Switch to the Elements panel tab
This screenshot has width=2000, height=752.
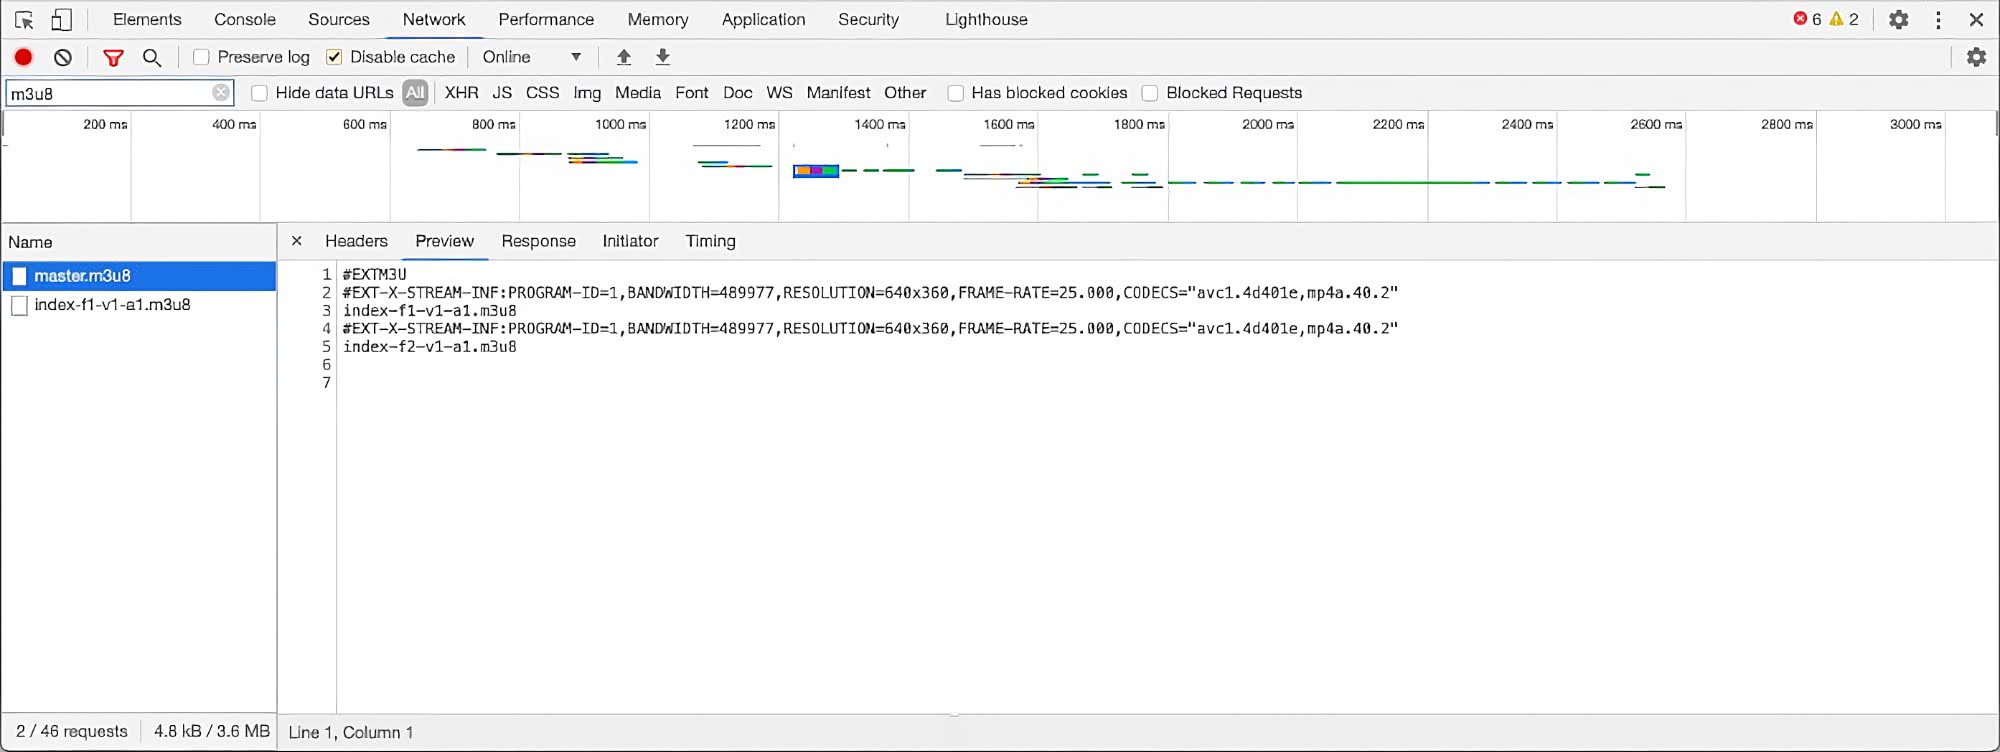pos(147,19)
